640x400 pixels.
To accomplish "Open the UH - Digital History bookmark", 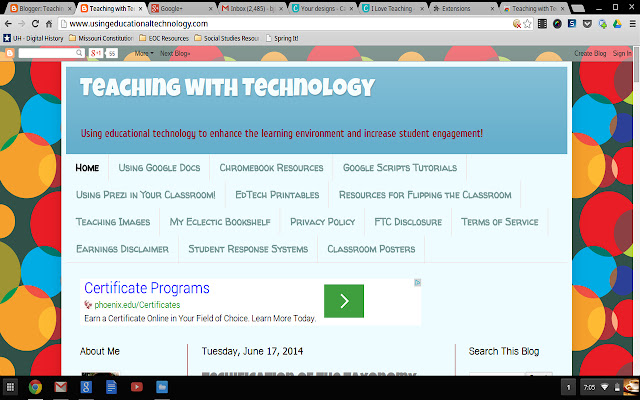I will tap(33, 38).
